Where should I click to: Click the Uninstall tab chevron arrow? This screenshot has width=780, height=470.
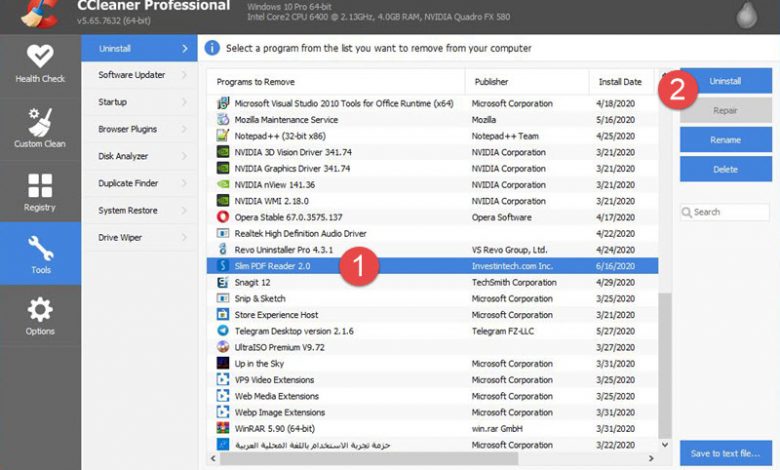[185, 49]
